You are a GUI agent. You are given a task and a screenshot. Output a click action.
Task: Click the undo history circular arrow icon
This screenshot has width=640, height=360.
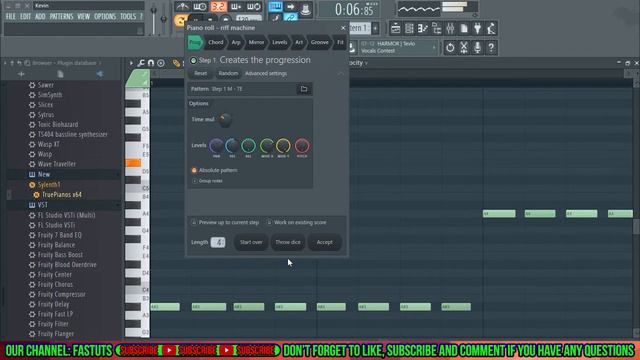450,48
